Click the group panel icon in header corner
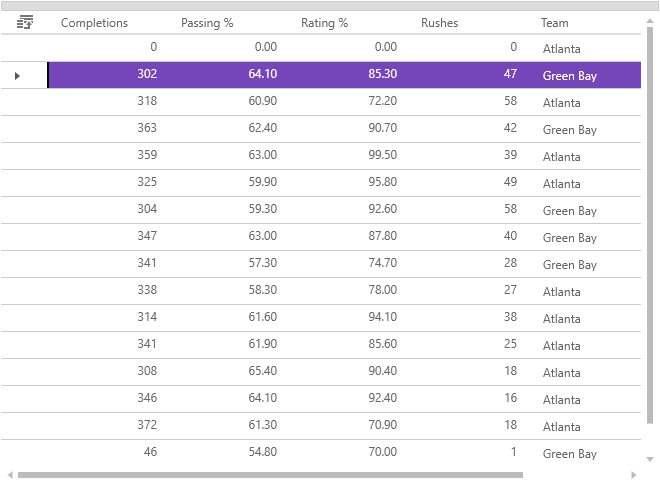Image resolution: width=660 pixels, height=488 pixels. (x=25, y=22)
